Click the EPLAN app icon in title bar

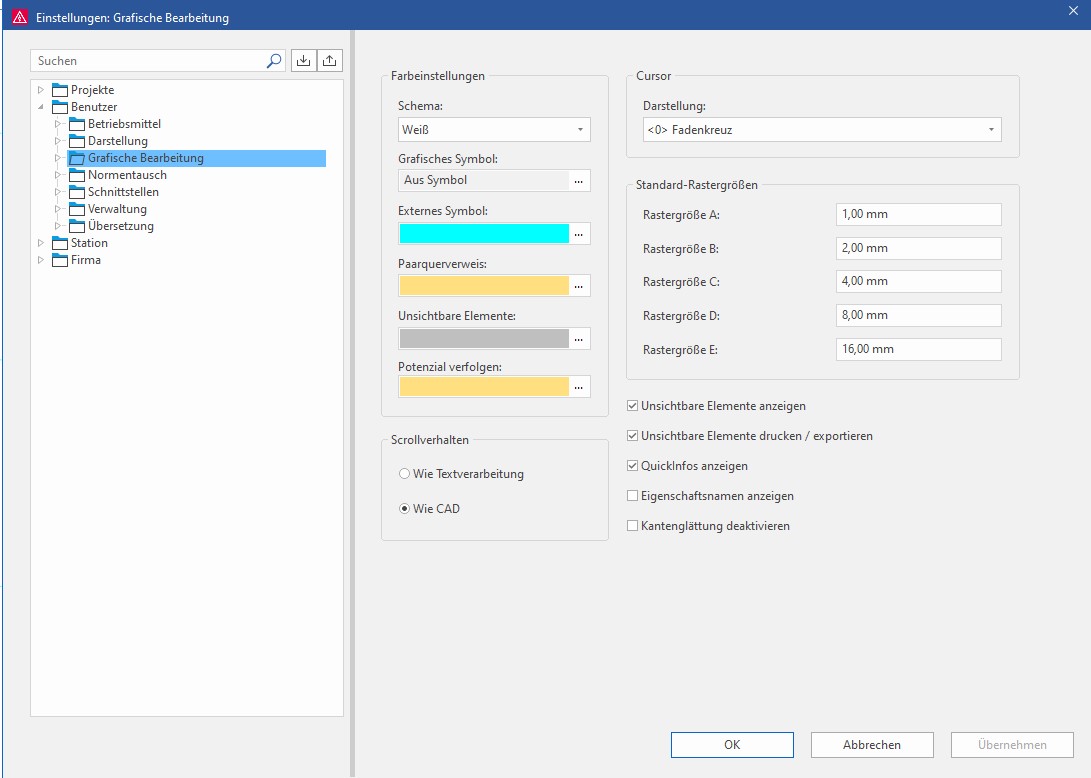pyautogui.click(x=19, y=17)
